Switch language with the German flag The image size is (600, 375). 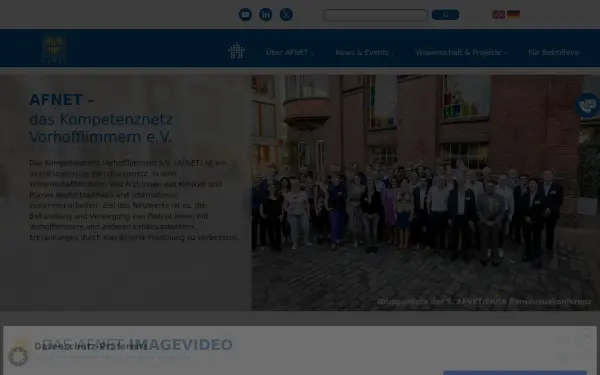pyautogui.click(x=514, y=15)
